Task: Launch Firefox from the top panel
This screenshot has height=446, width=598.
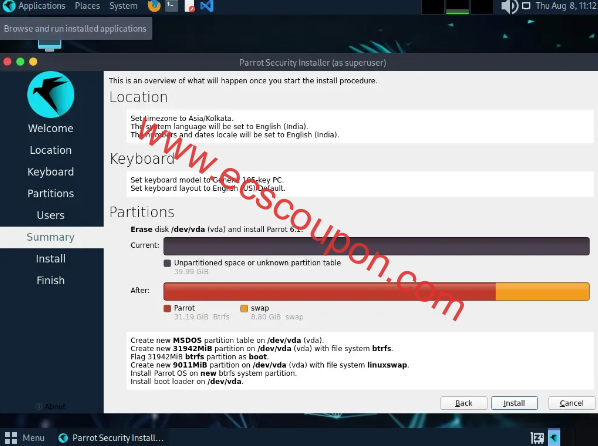Action: (x=154, y=6)
